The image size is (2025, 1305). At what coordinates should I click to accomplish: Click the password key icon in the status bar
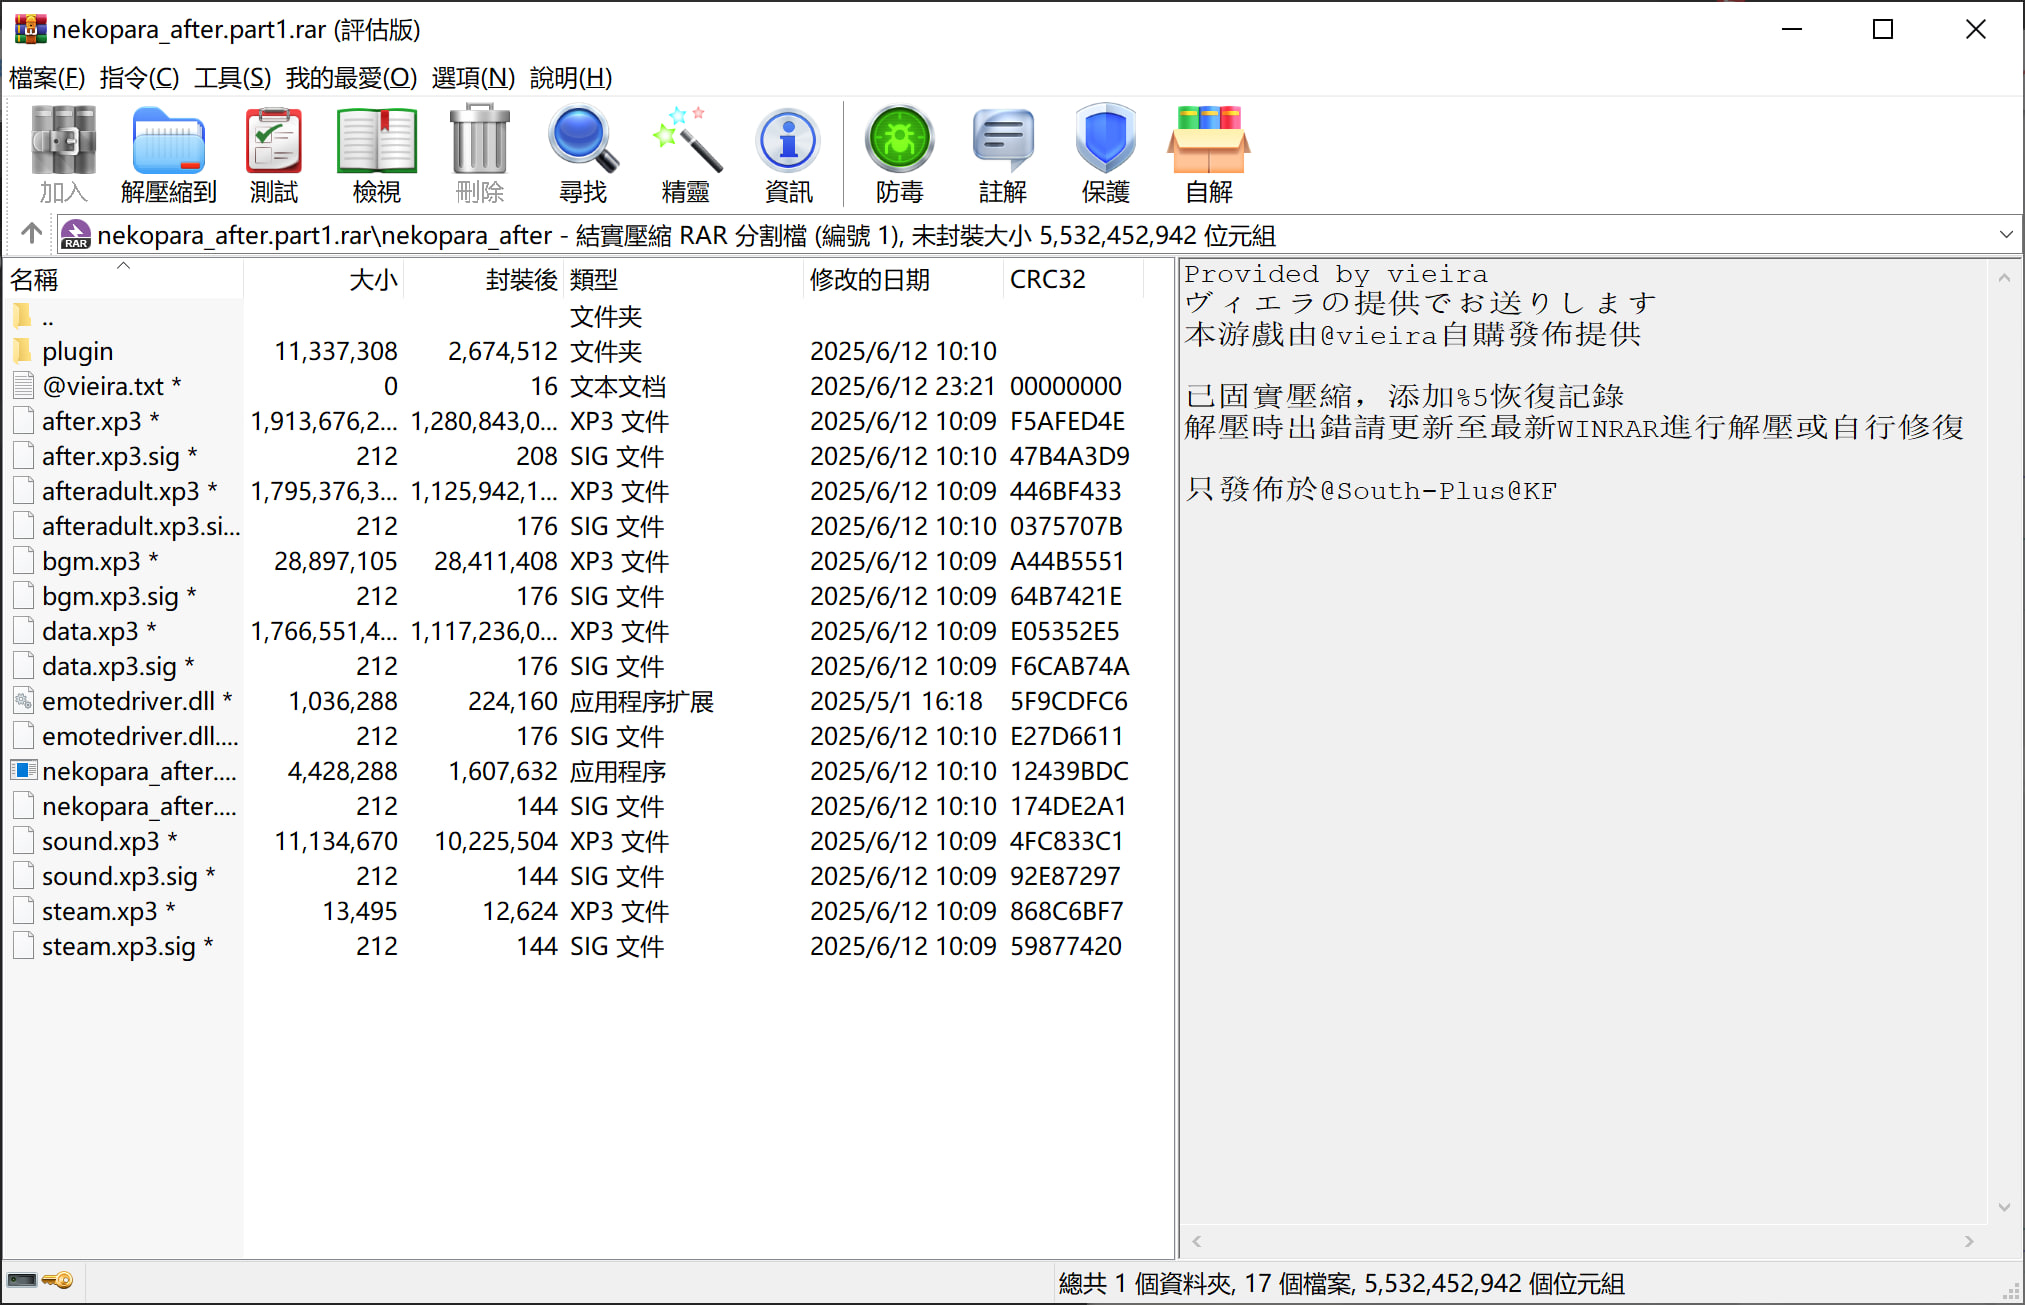58,1280
